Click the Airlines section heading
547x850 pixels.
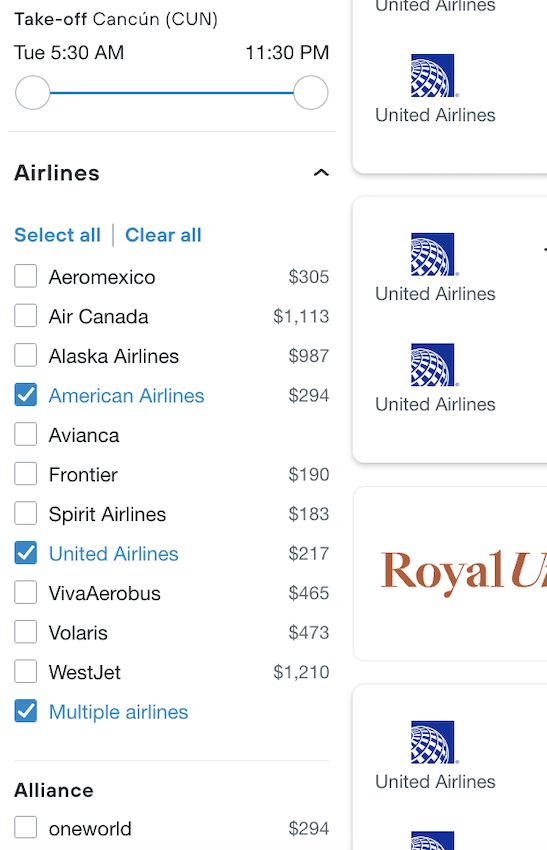(x=57, y=173)
